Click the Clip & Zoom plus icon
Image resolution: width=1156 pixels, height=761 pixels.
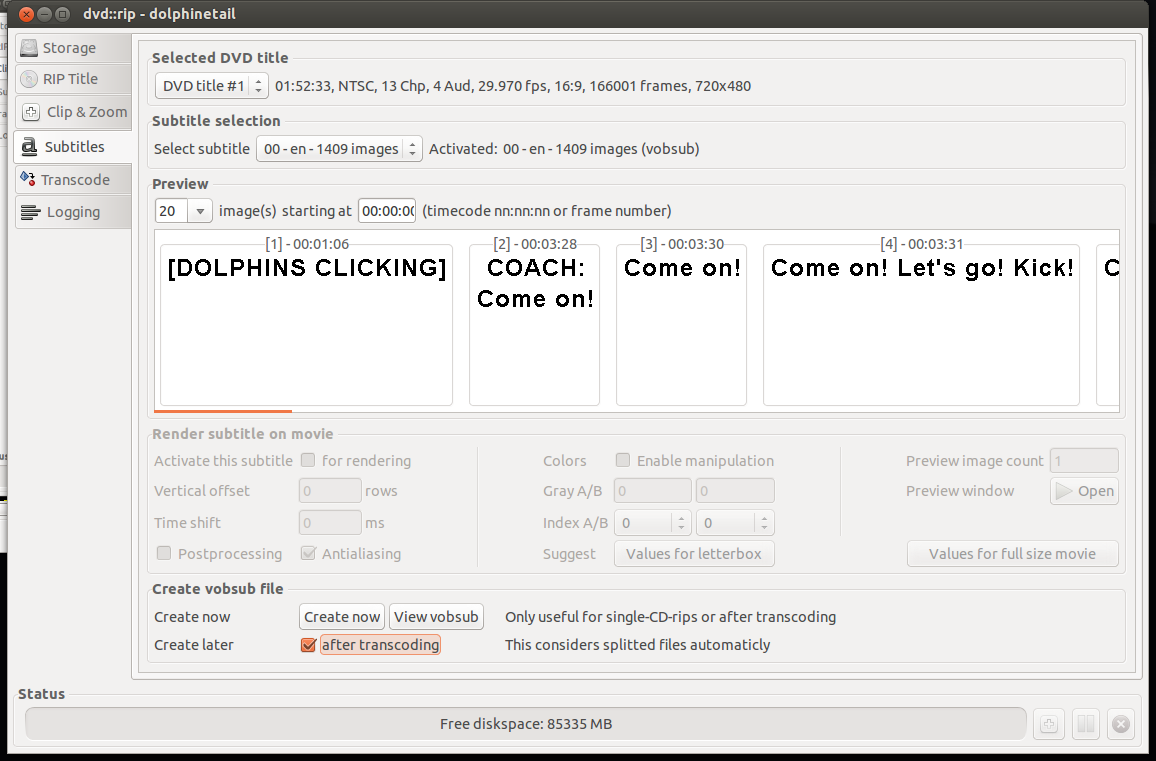[x=31, y=112]
